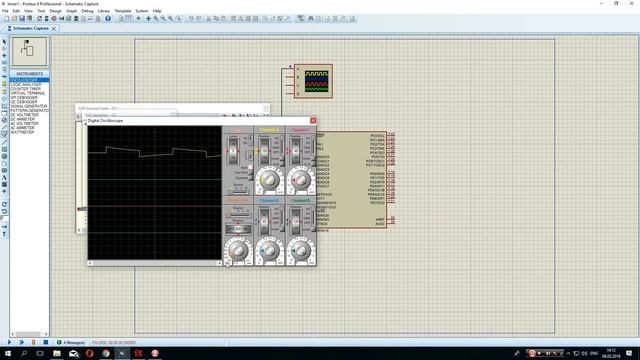This screenshot has height=360, width=640.
Task: Click the Home toolbar icon
Action: click(x=39, y=18)
